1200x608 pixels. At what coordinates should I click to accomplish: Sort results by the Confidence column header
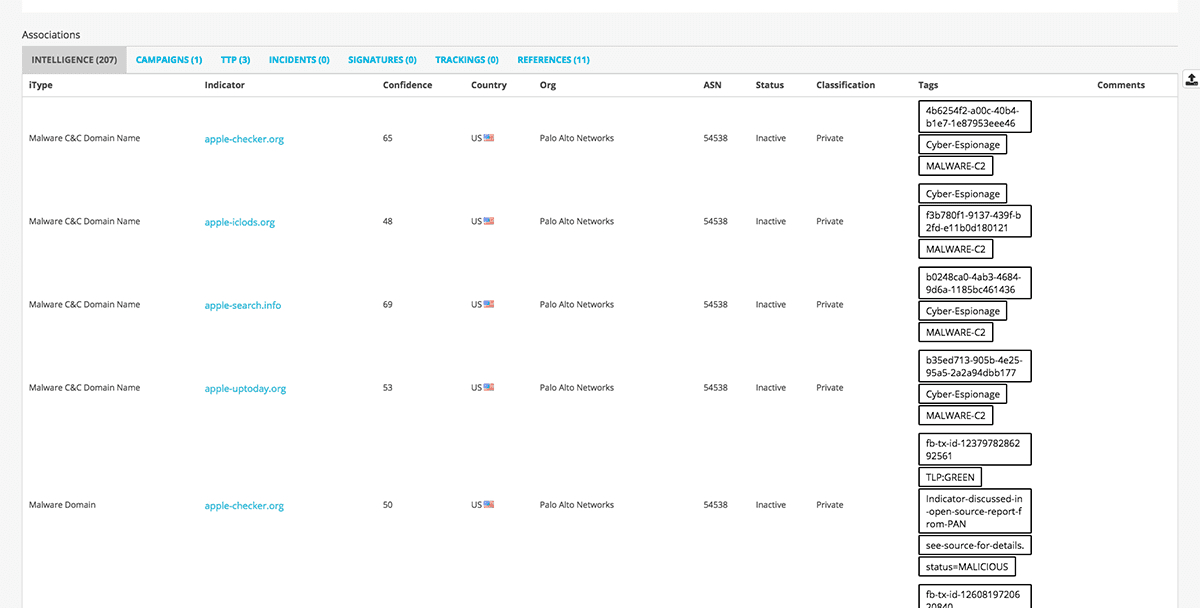[x=407, y=85]
